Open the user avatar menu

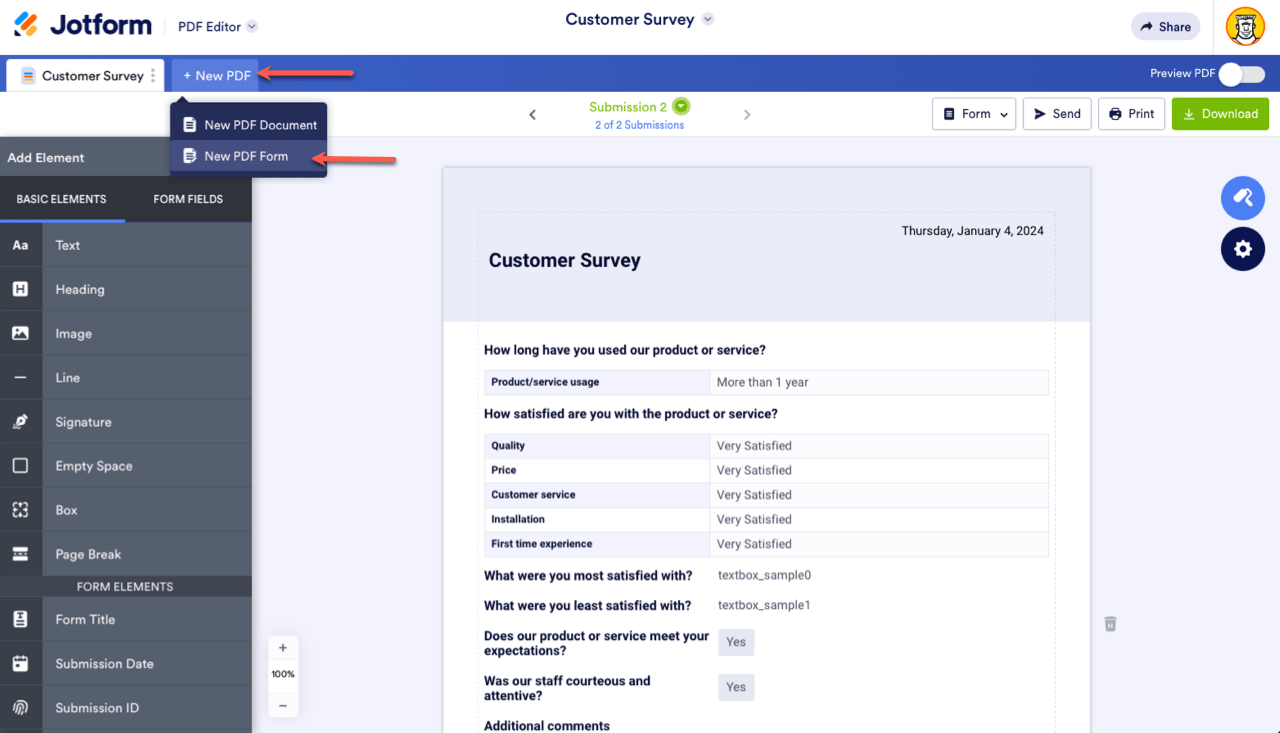click(x=1245, y=27)
